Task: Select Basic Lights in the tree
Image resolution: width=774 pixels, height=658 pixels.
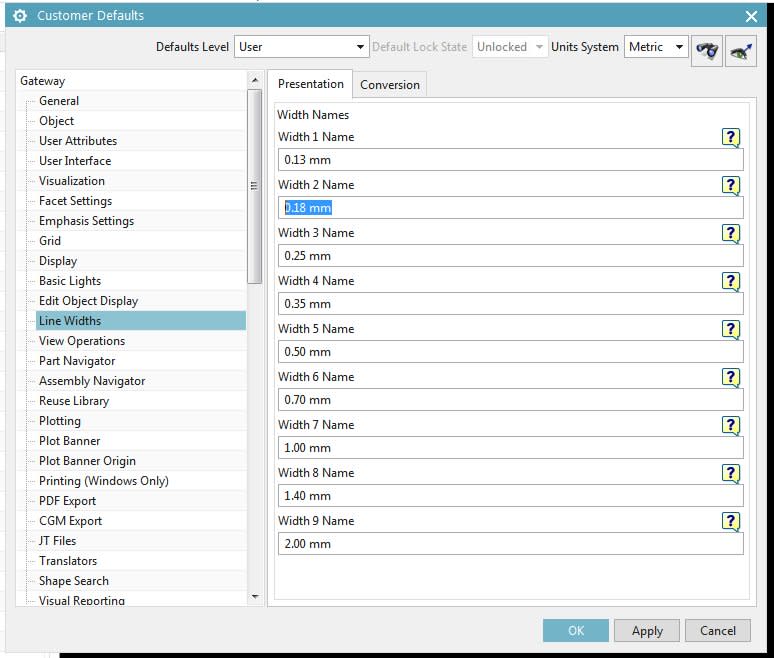Action: pos(70,281)
